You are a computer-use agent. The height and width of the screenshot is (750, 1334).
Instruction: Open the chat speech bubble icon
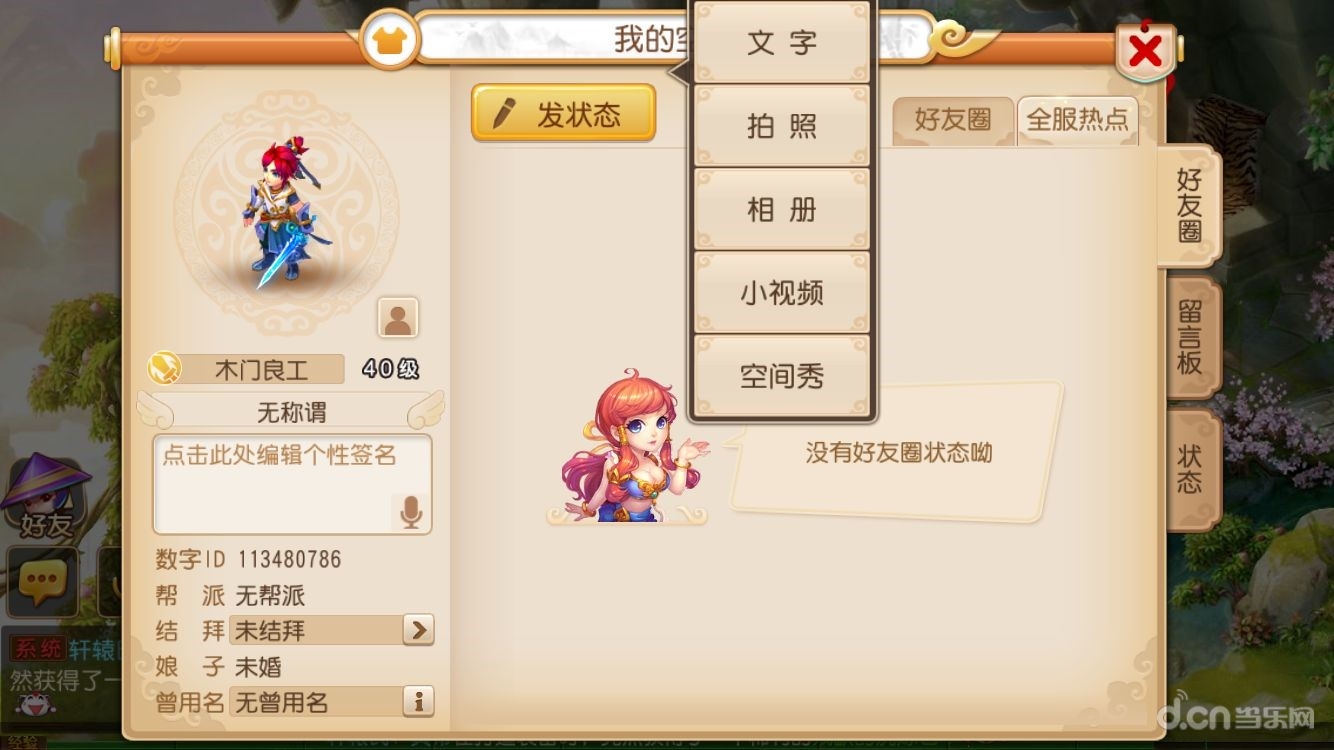point(42,581)
